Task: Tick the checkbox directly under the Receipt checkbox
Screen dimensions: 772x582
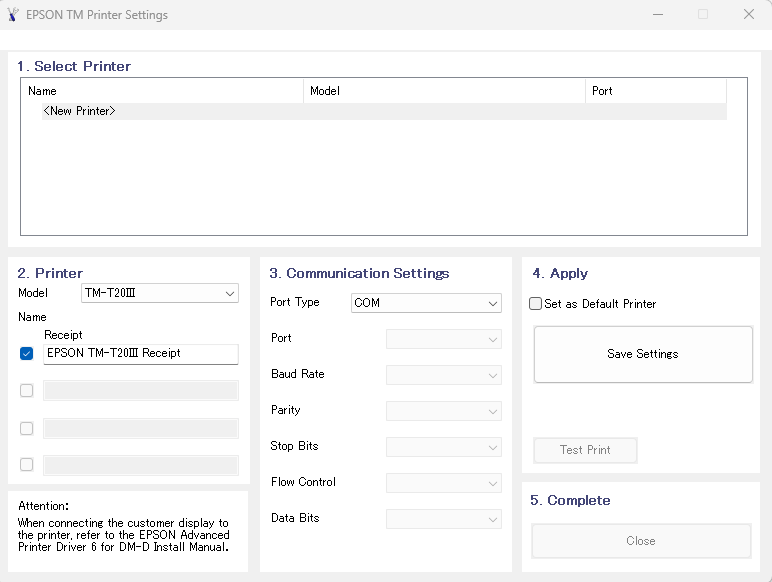Action: click(27, 390)
